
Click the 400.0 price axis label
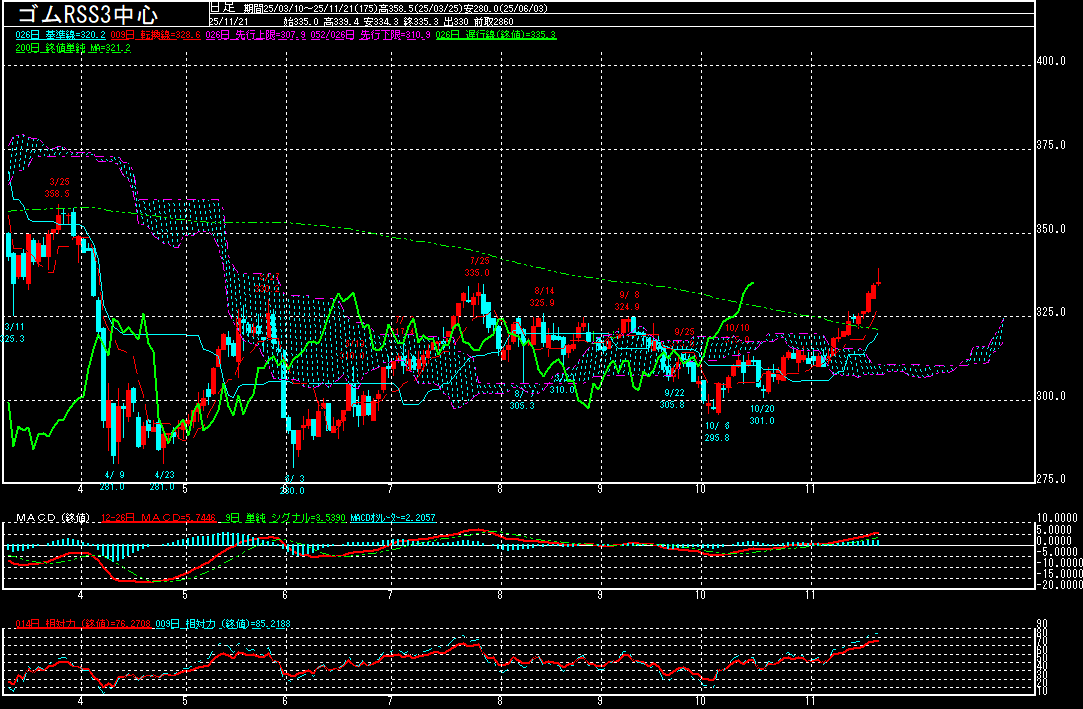pos(1052,62)
